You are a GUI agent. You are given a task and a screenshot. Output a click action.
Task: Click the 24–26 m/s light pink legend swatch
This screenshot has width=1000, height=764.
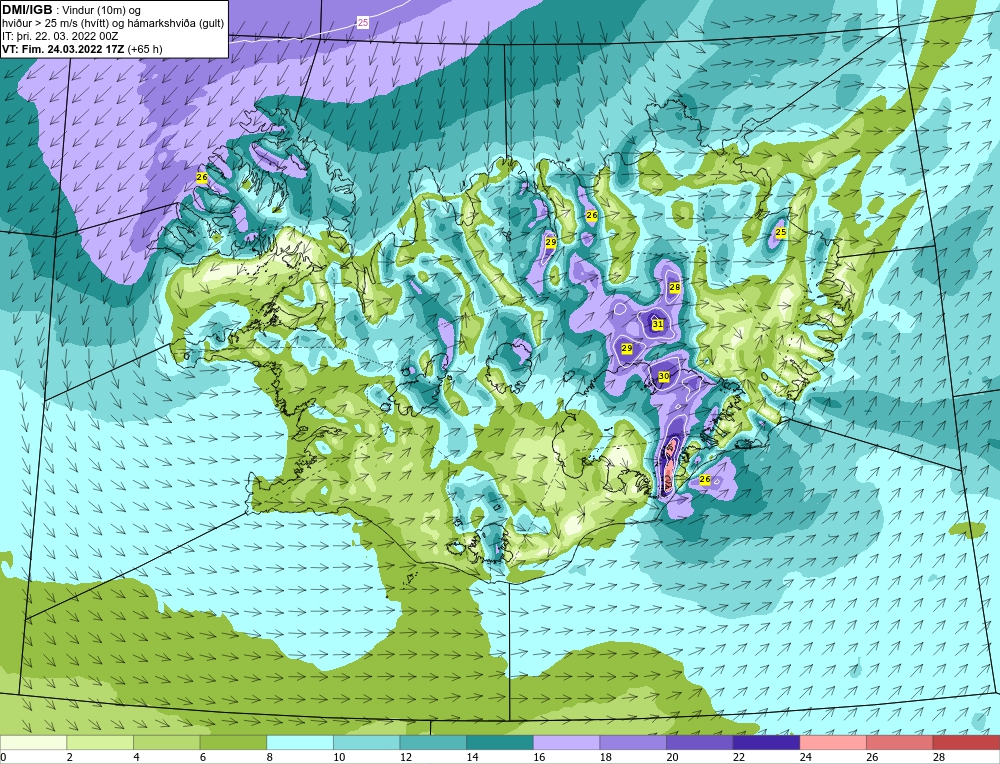[x=833, y=742]
